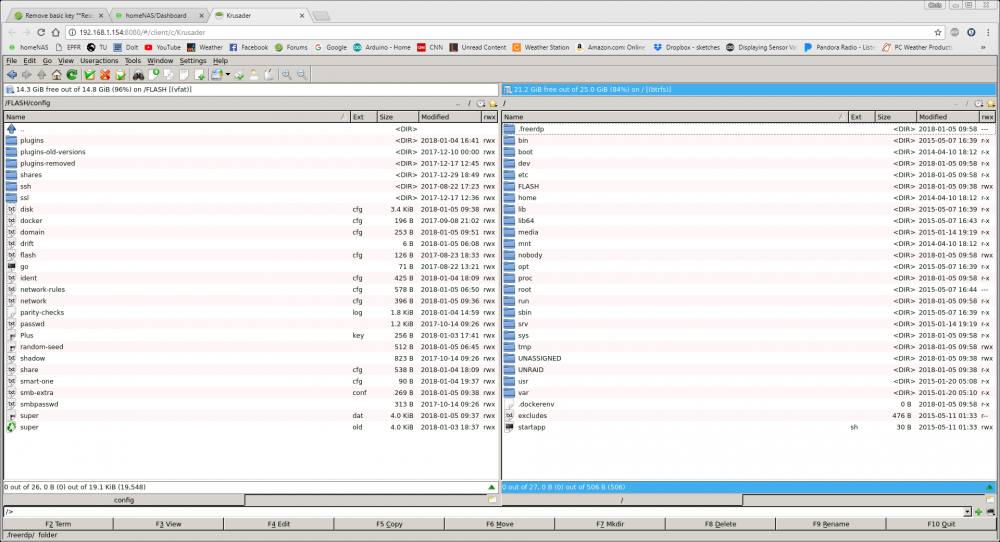Click the browser home icon
Image resolution: width=1000 pixels, height=542 pixels.
pyautogui.click(x=55, y=33)
